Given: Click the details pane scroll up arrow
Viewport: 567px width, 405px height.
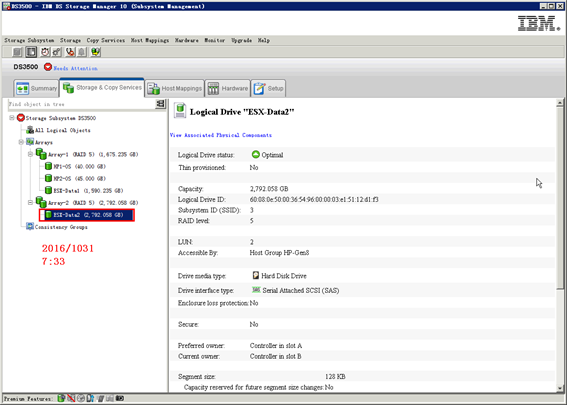Looking at the screenshot, I should tap(560, 103).
